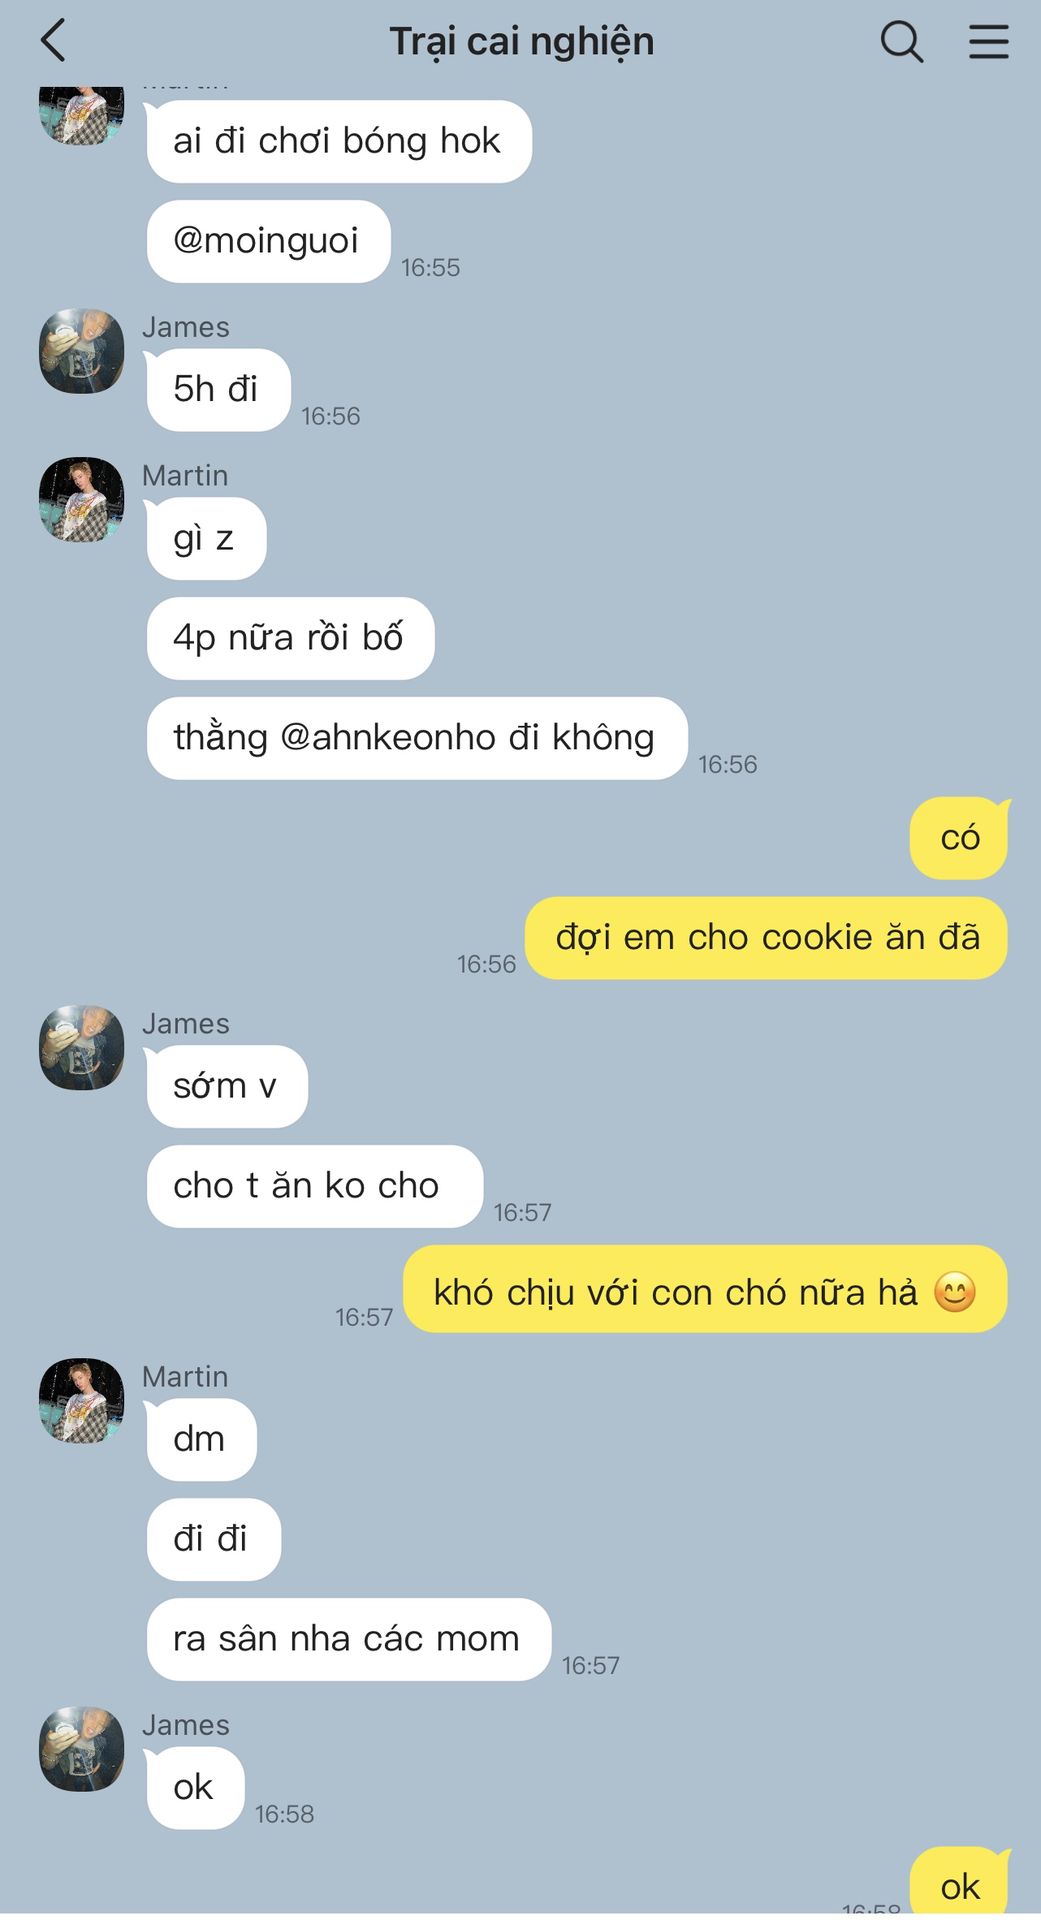Tap the '@moinguoi' mention bubble

tap(268, 241)
